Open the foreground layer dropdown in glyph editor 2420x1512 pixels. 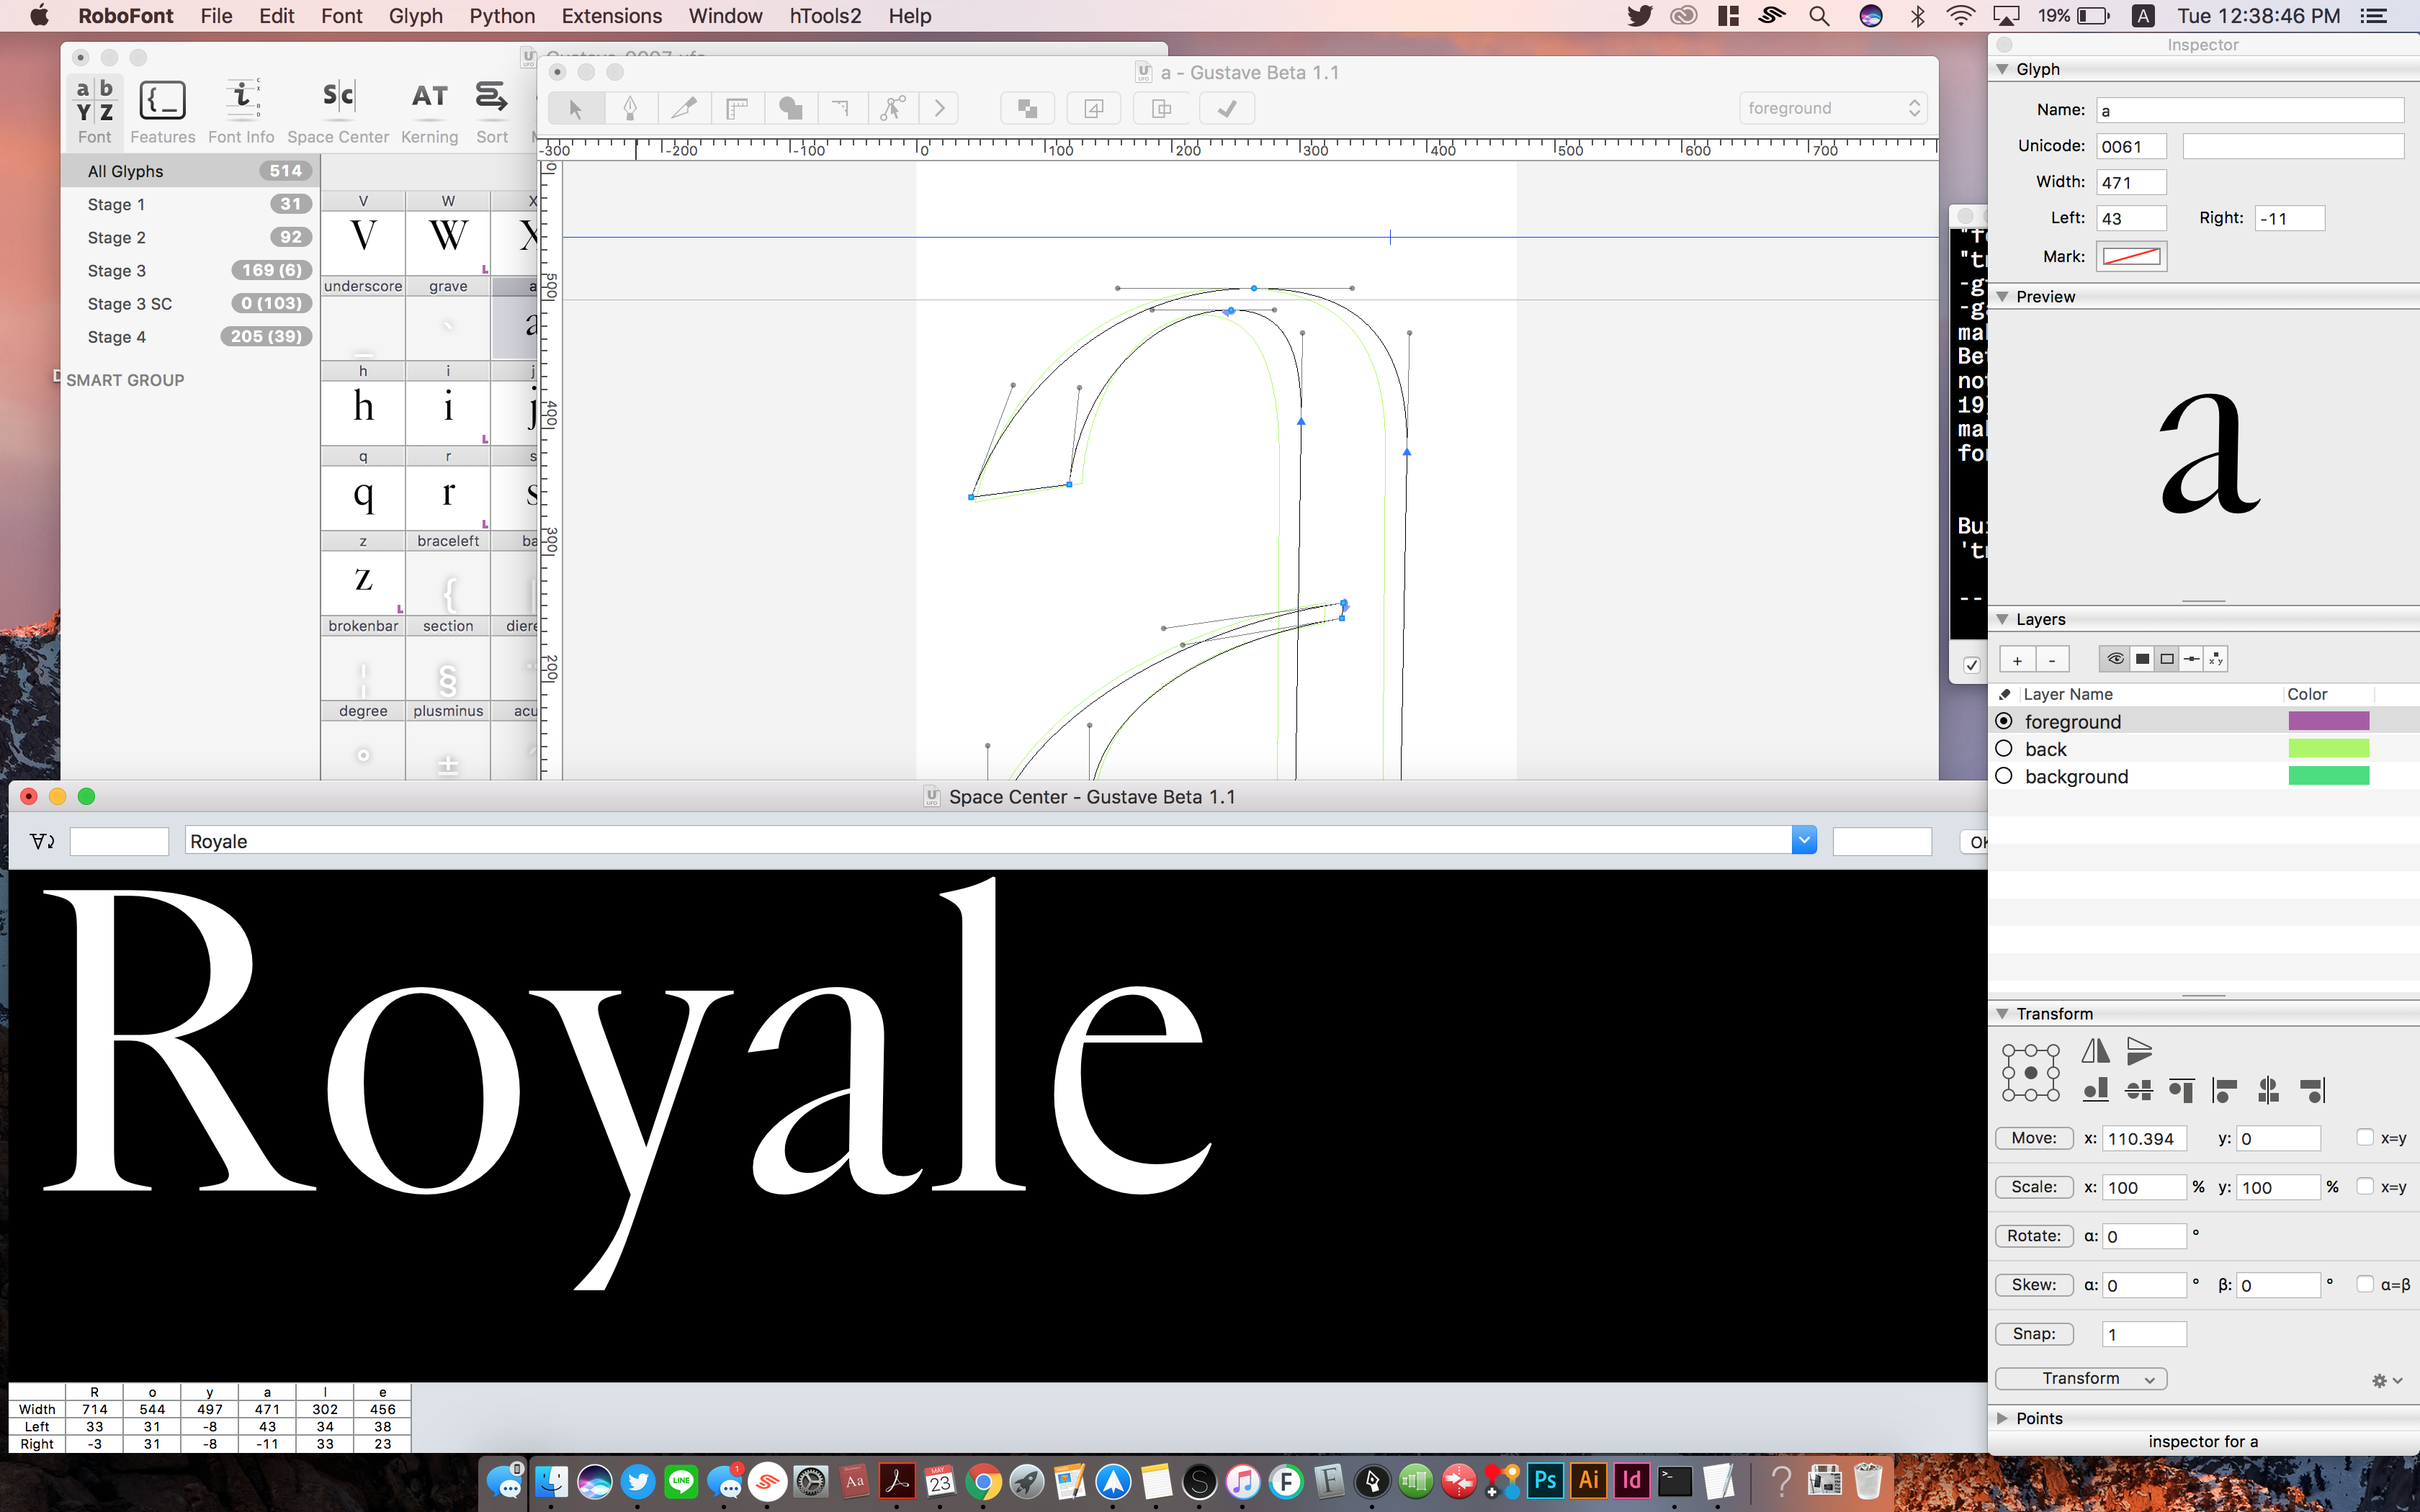[x=1834, y=108]
